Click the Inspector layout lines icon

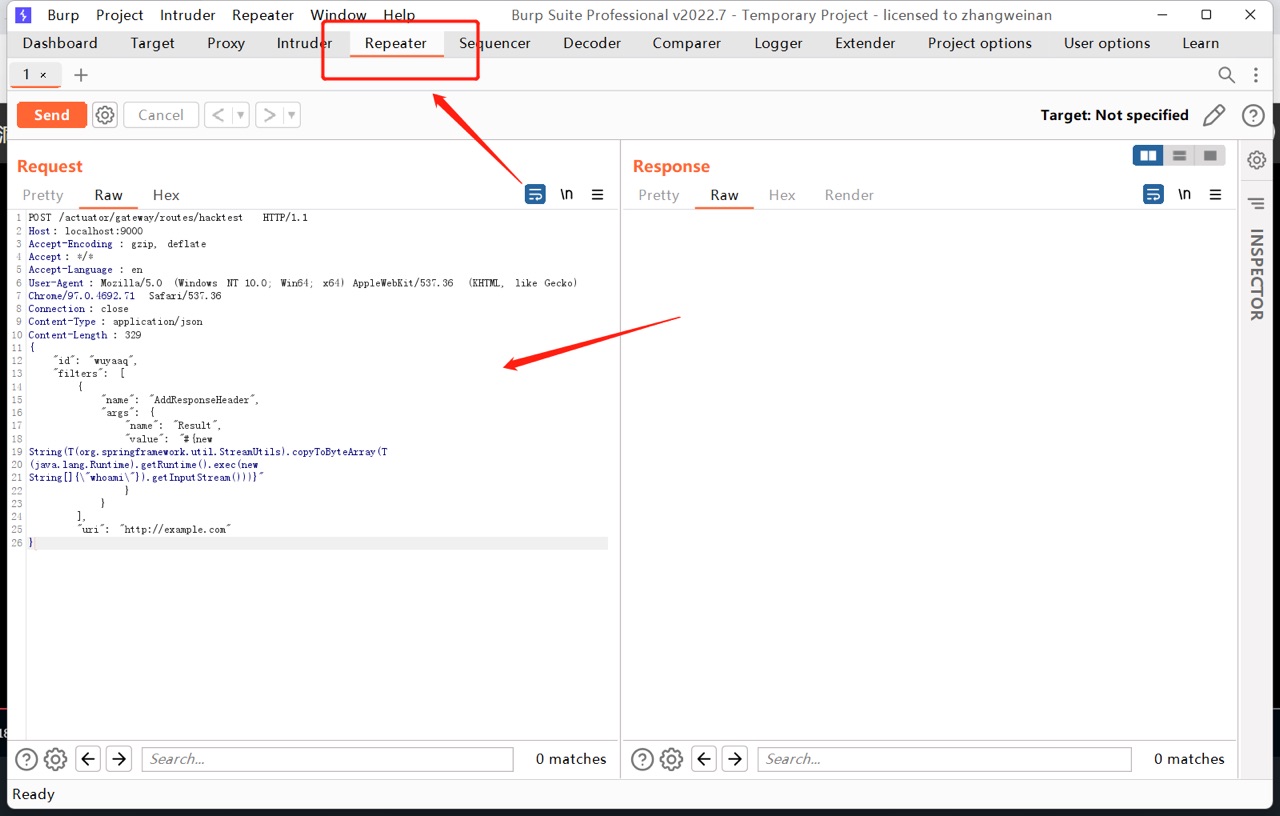[x=1257, y=204]
